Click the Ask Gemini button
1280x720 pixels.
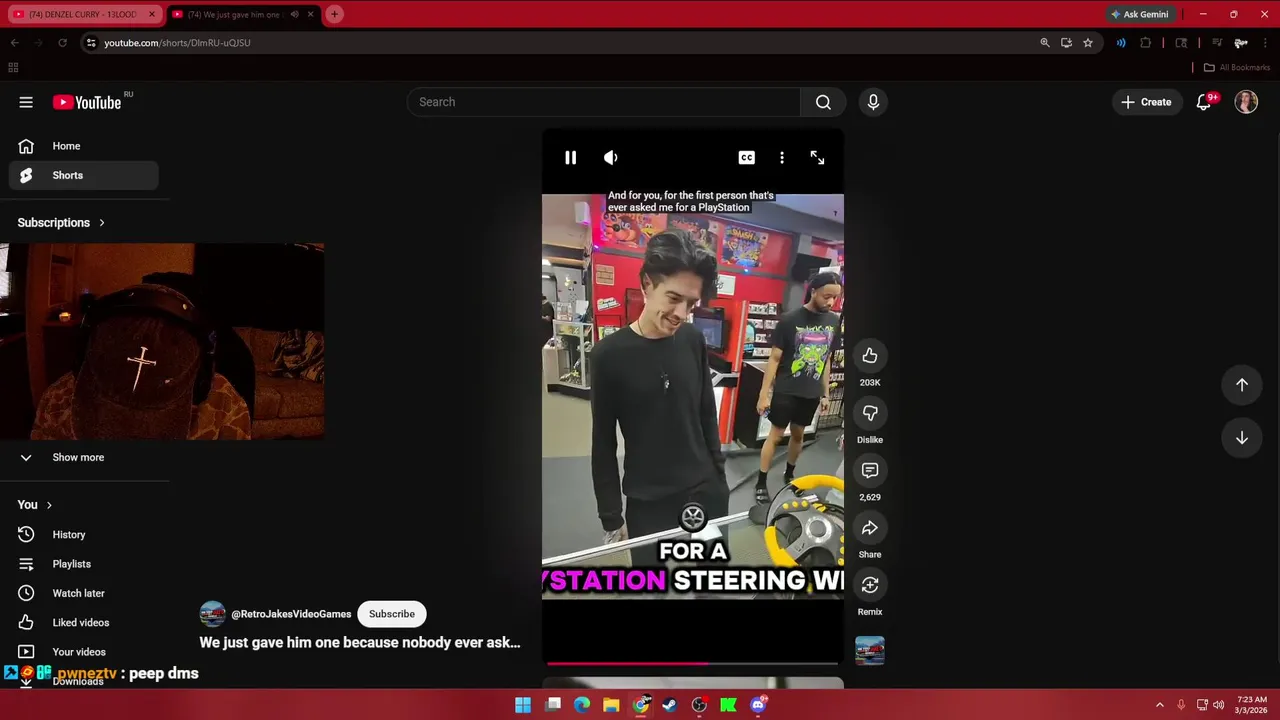tap(1139, 14)
